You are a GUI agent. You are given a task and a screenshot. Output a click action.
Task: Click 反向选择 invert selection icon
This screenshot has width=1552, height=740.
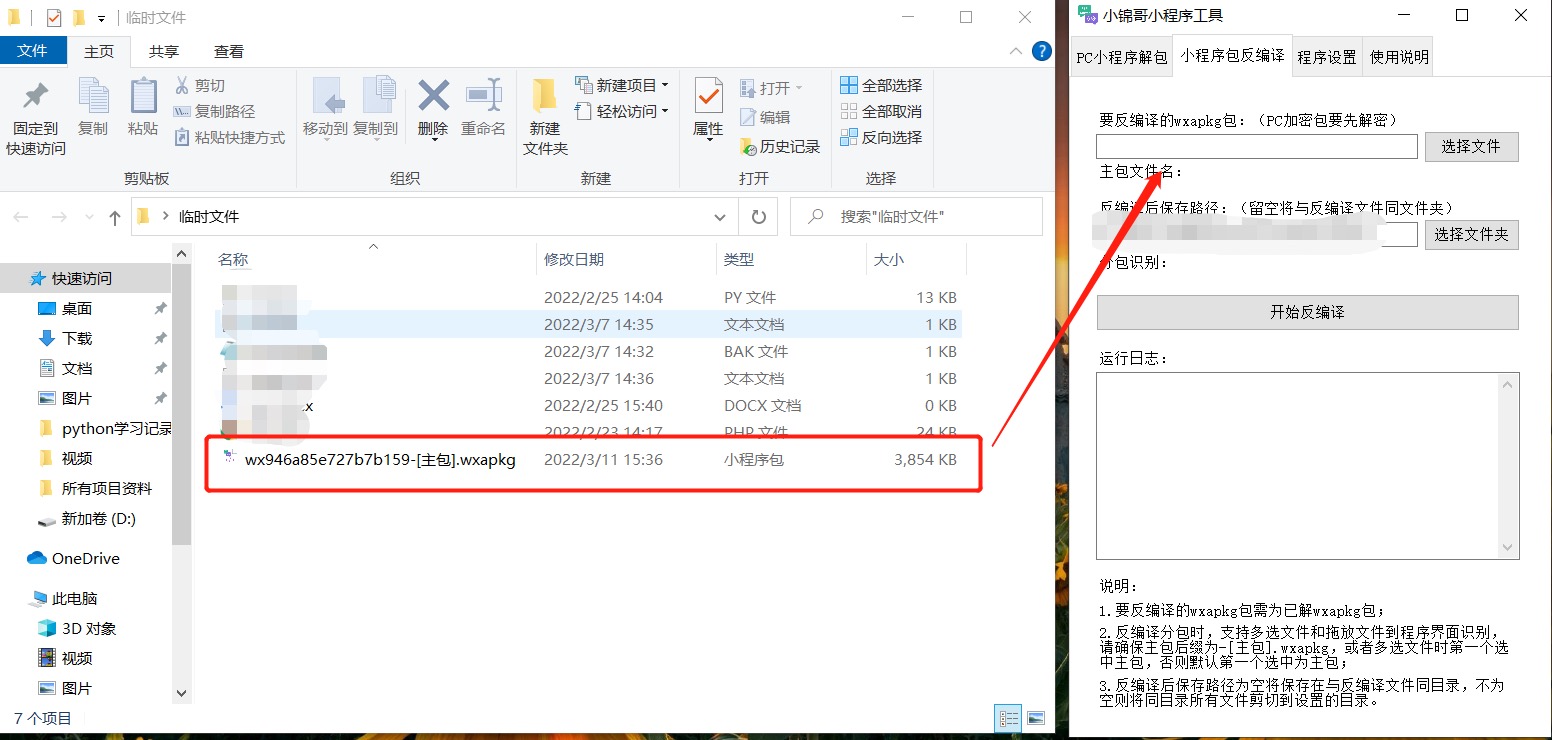coord(882,137)
